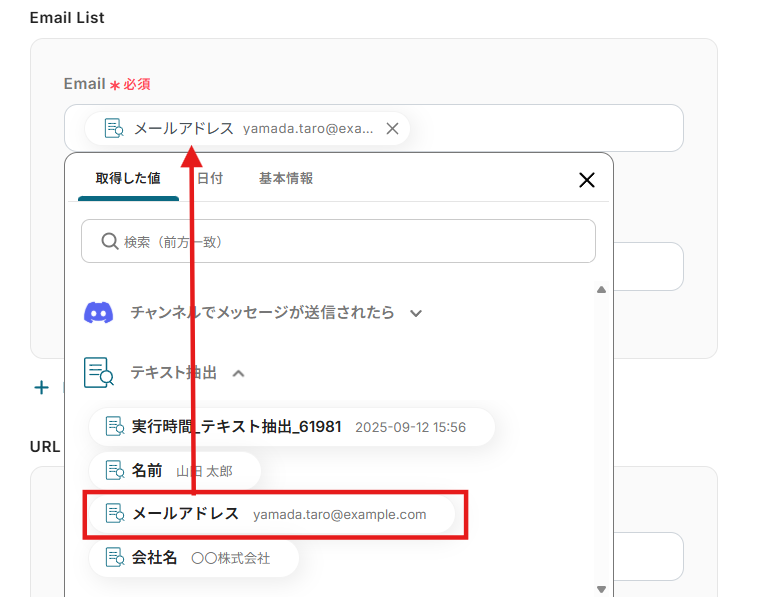Click the Discord logo icon
763x597 pixels.
[98, 313]
